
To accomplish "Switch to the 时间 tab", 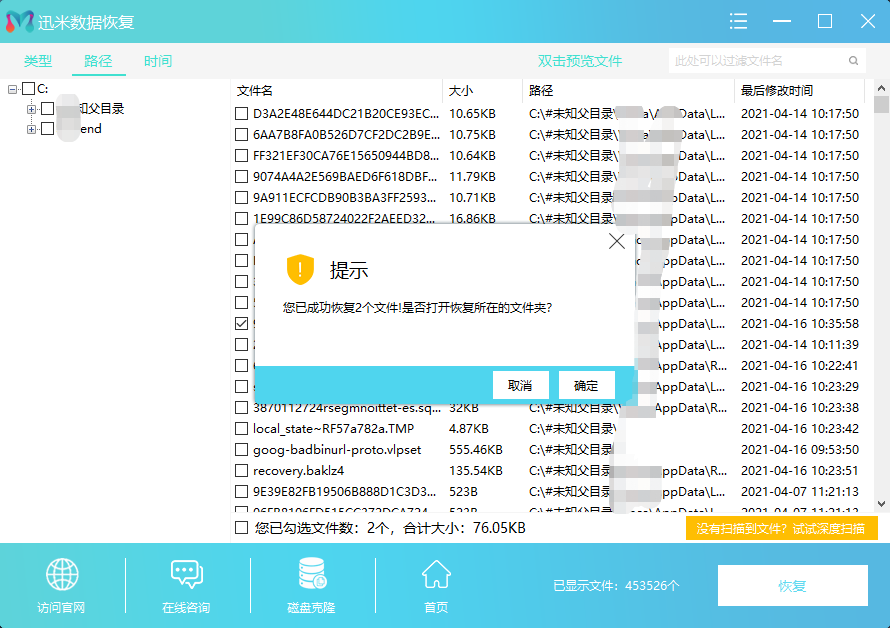I will click(x=157, y=61).
